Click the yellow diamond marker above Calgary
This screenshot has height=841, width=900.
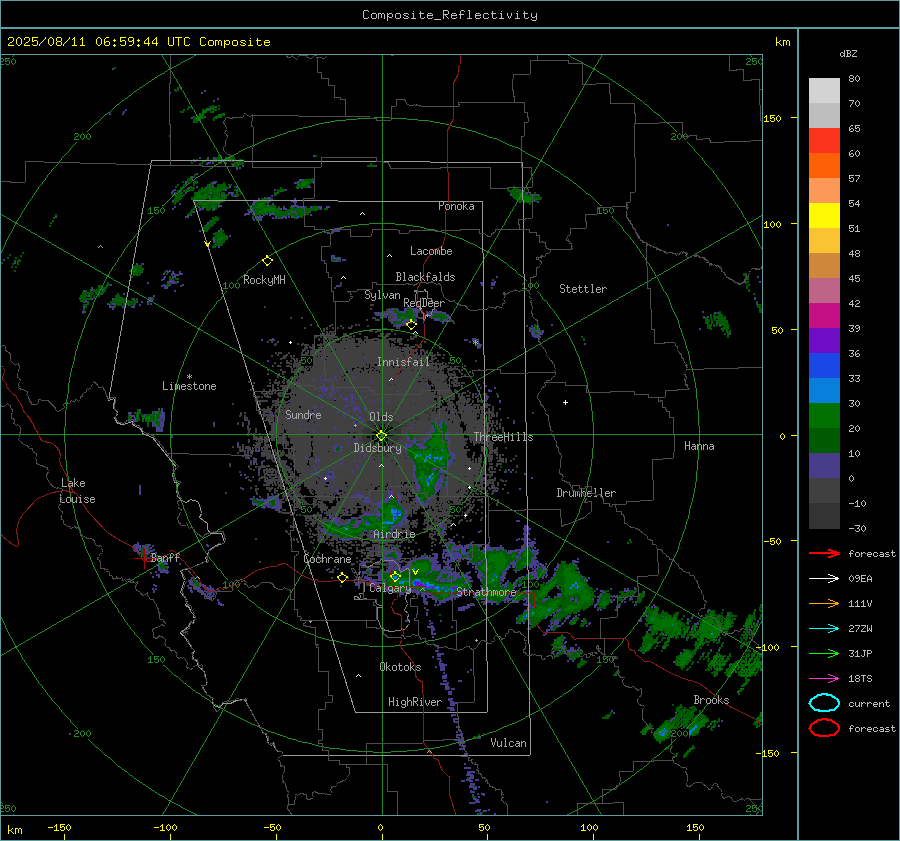click(395, 576)
